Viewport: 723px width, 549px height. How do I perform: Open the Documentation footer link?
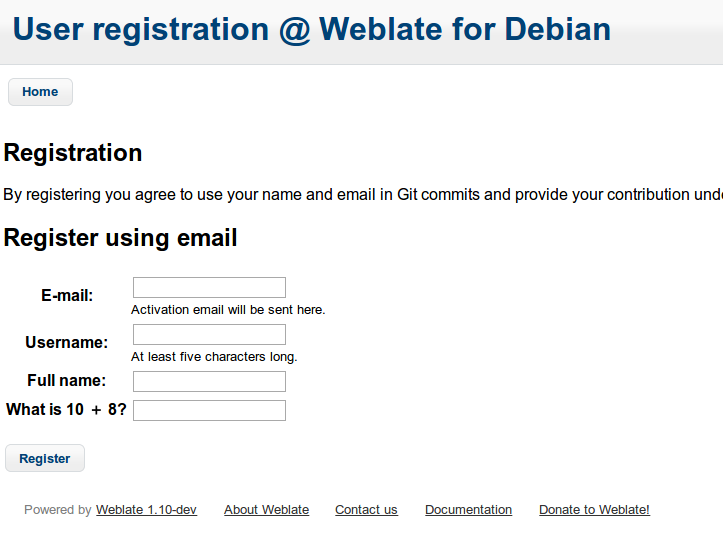pos(468,510)
